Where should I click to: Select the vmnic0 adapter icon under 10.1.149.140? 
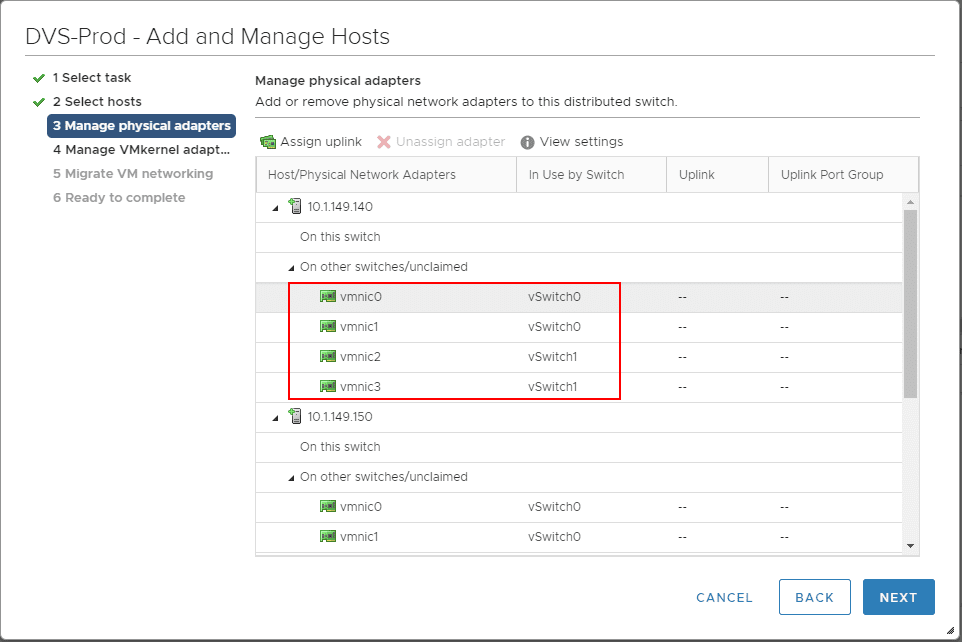[327, 297]
